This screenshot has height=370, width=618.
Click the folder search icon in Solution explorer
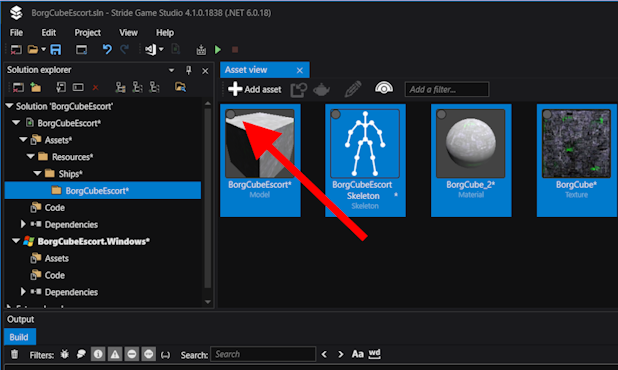pyautogui.click(x=180, y=87)
